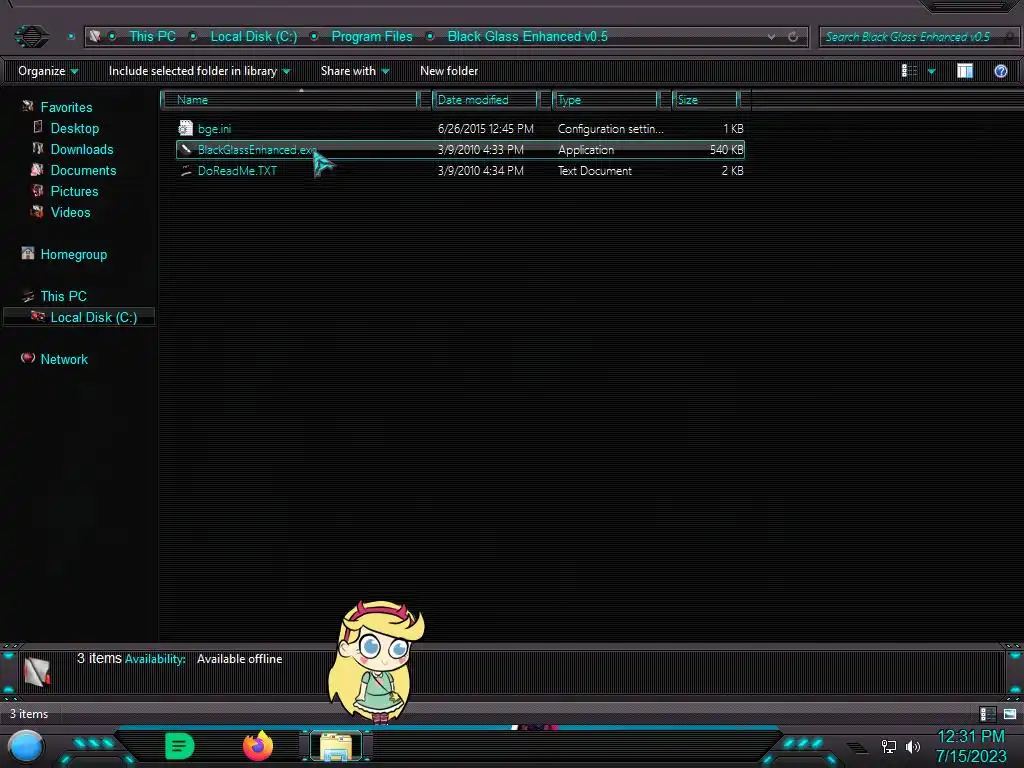Sort by the Type column header
This screenshot has width=1024, height=768.
pos(605,99)
